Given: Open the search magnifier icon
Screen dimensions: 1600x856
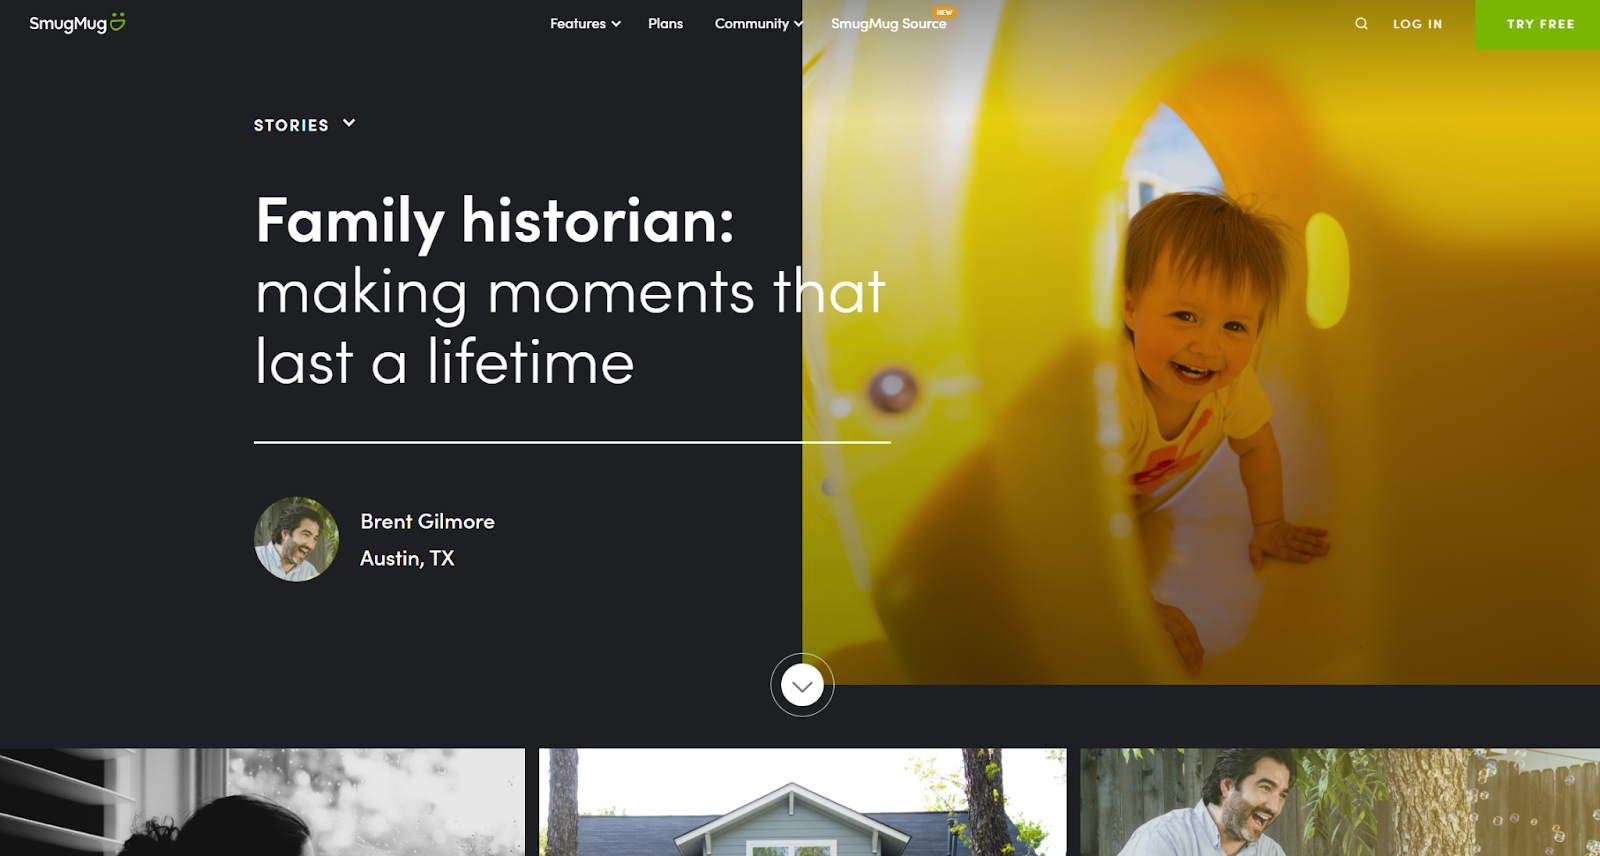Looking at the screenshot, I should (1361, 24).
